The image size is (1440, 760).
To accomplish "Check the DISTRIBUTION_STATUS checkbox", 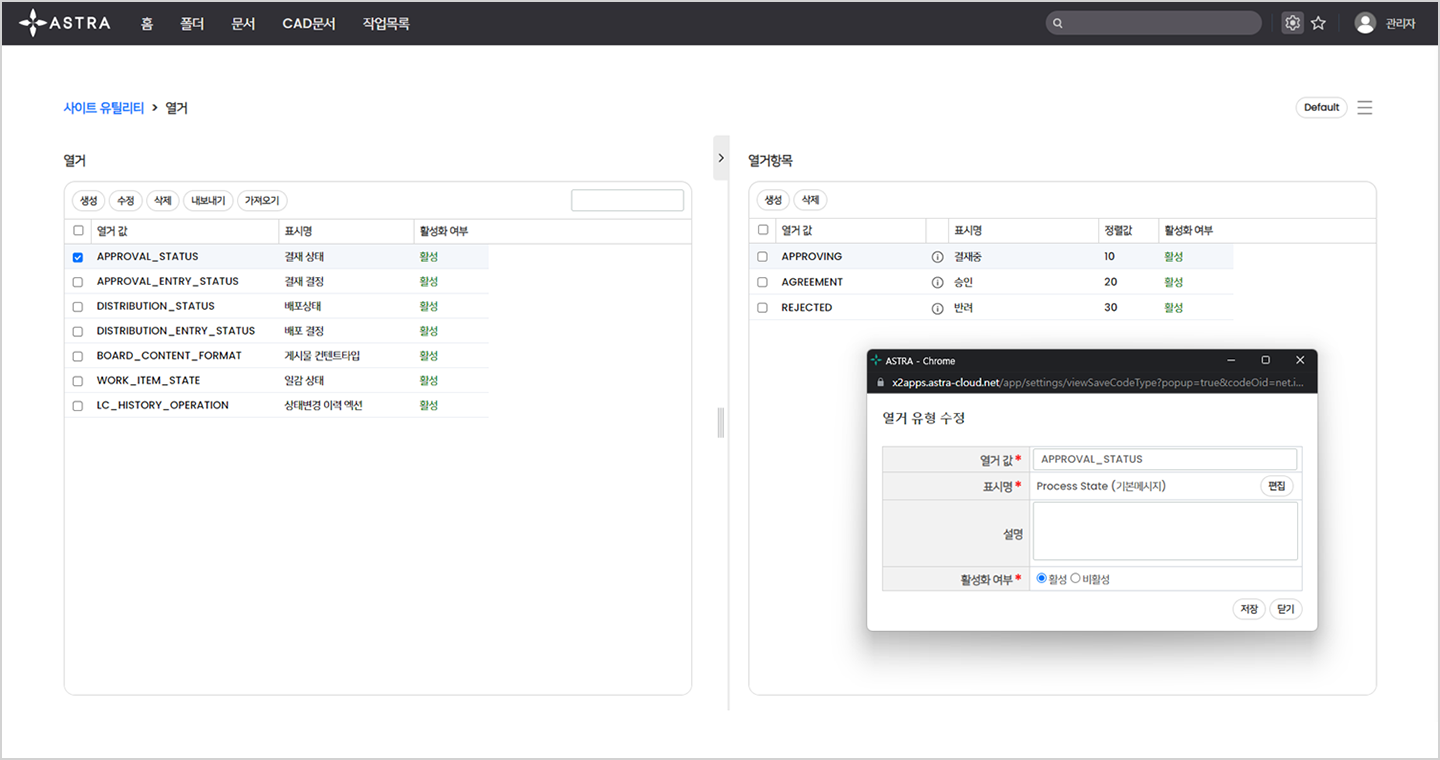I will coord(78,307).
